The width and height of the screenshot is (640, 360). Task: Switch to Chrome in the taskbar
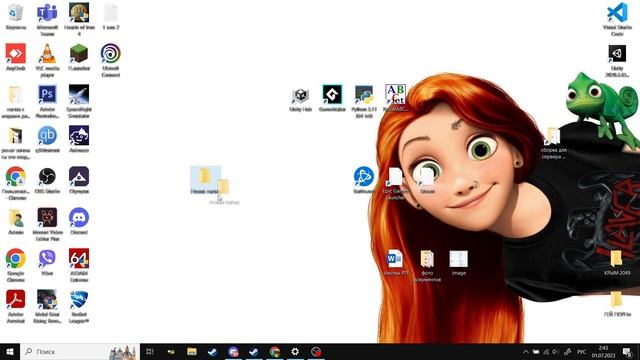coord(275,351)
